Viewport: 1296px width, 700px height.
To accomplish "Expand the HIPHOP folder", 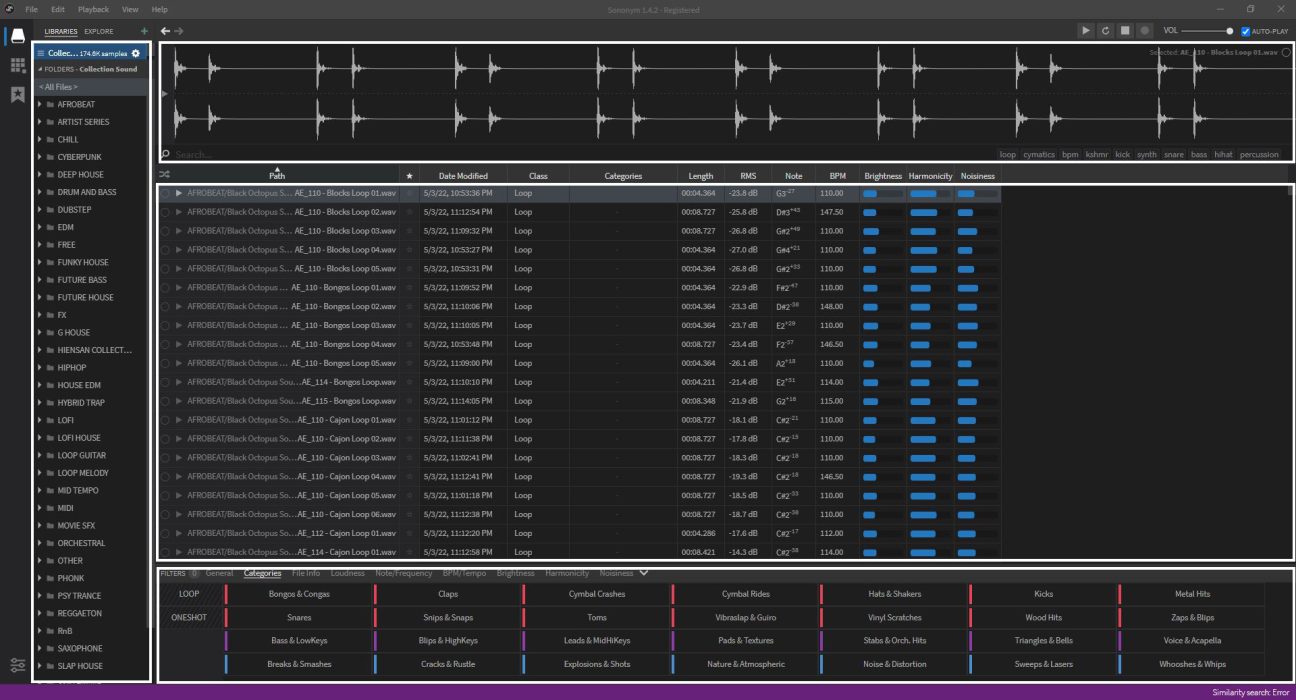I will click(x=39, y=367).
